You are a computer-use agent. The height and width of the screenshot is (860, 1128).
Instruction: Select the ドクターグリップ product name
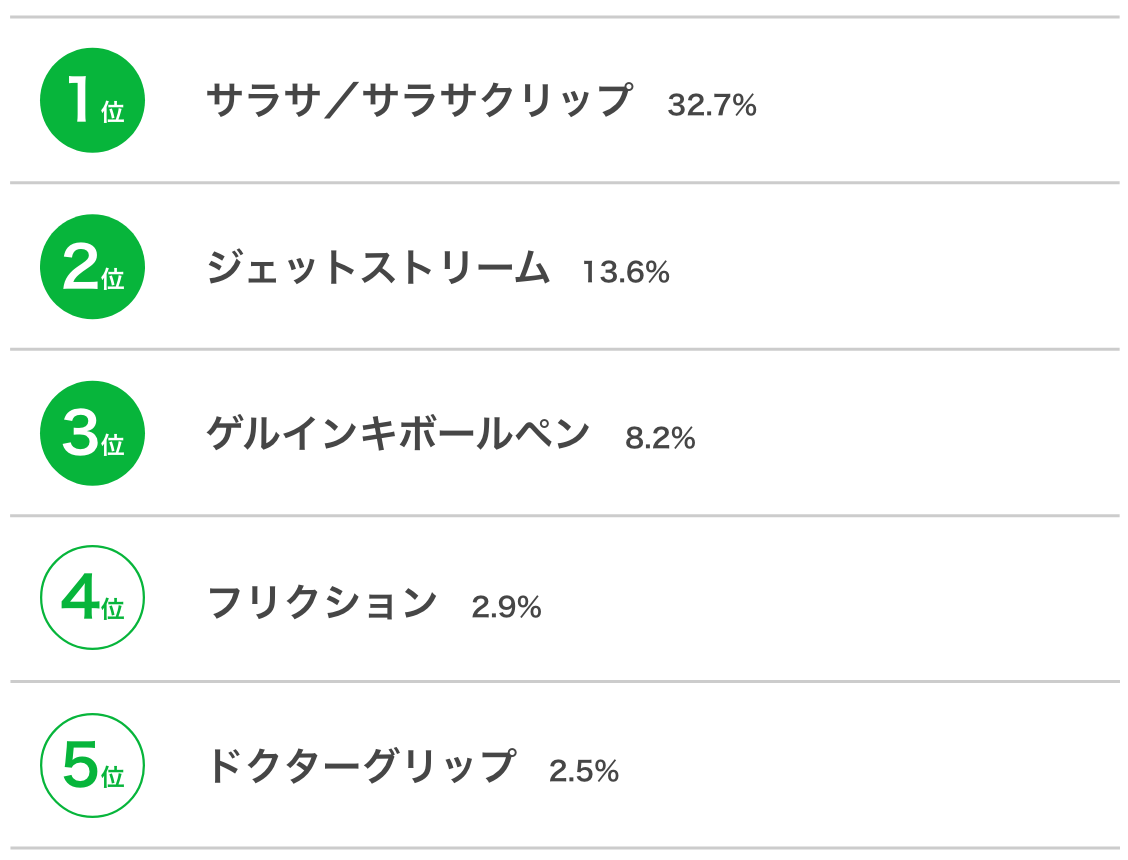(x=362, y=765)
